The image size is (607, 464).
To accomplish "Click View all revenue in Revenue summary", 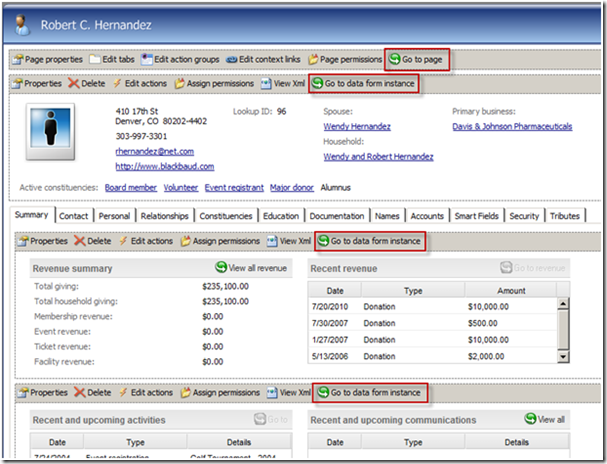I will point(251,268).
